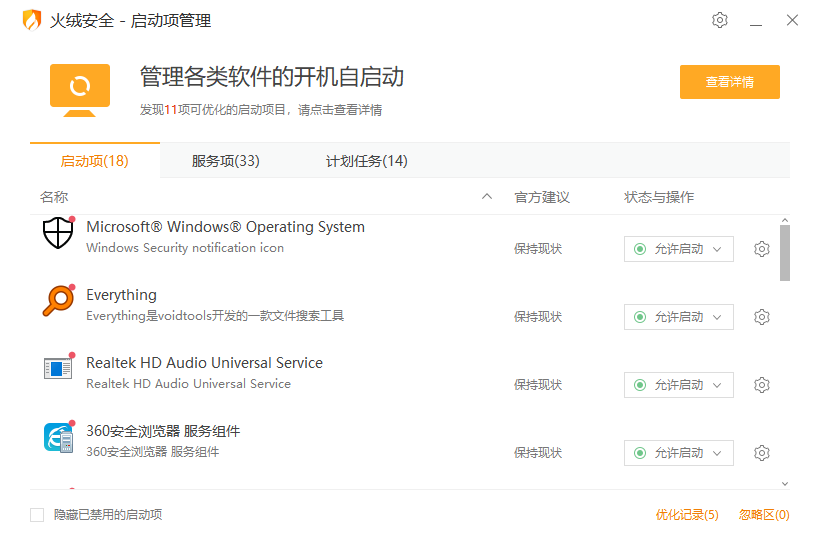Select 360安全浏览器 服务组件 entry title
Image resolution: width=820 pixels, height=540 pixels.
(163, 431)
